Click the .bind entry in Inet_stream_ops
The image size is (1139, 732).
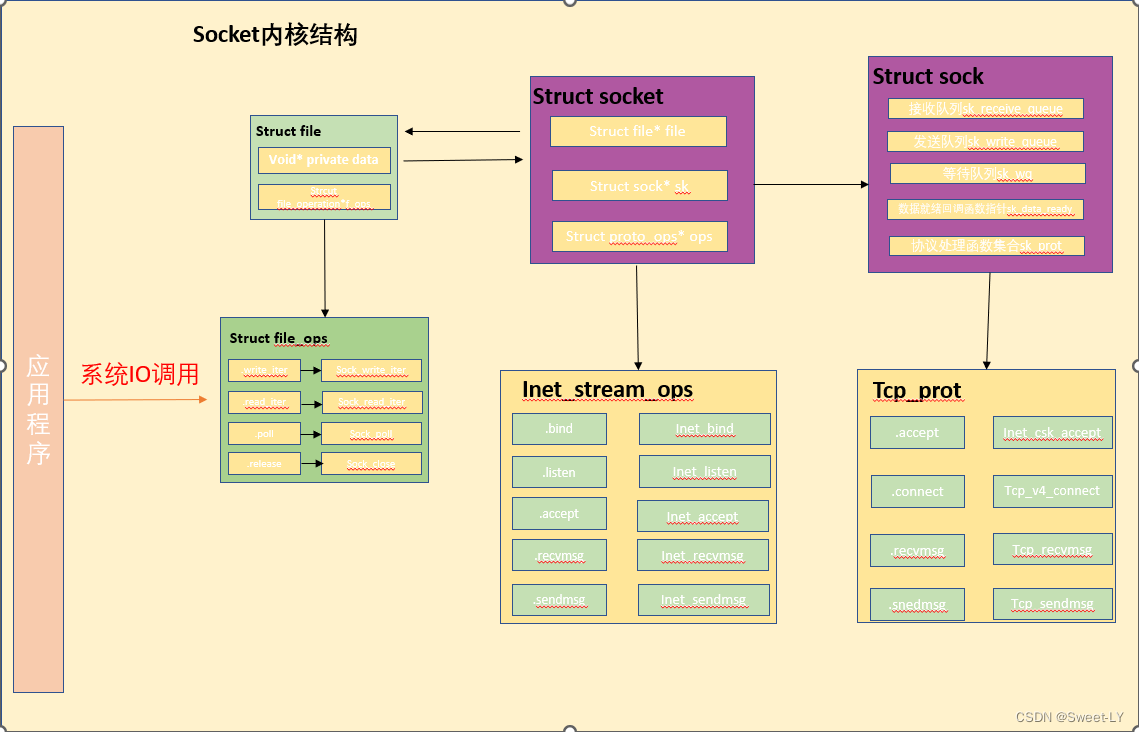pyautogui.click(x=559, y=429)
